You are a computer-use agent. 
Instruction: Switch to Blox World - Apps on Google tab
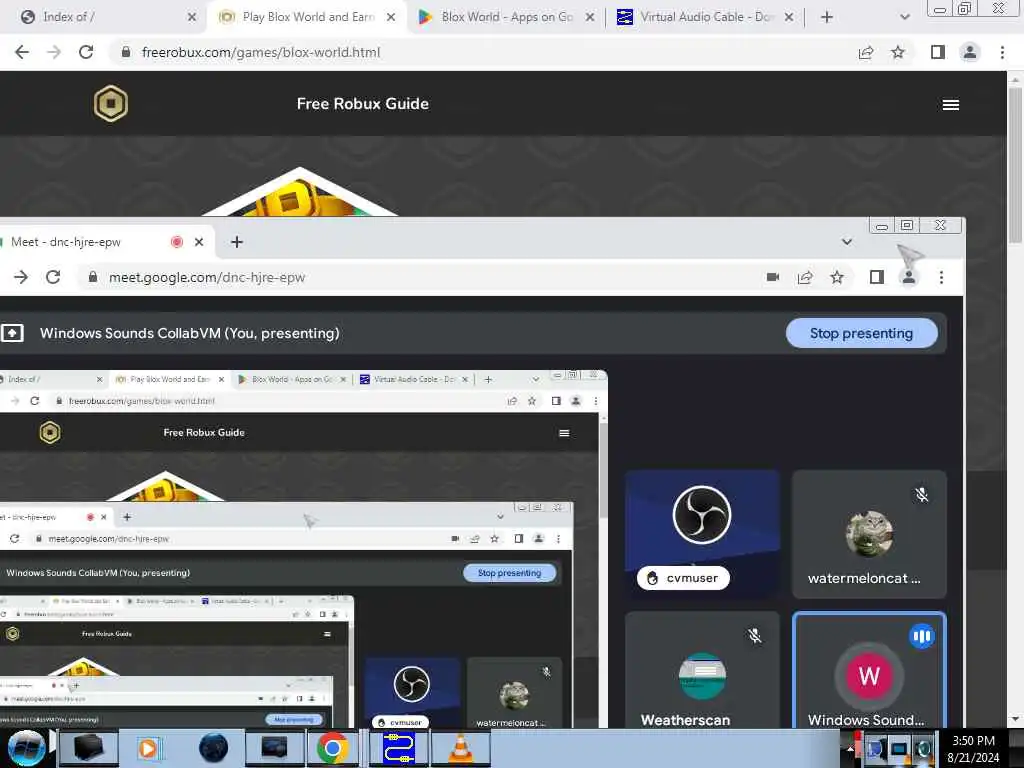point(506,17)
